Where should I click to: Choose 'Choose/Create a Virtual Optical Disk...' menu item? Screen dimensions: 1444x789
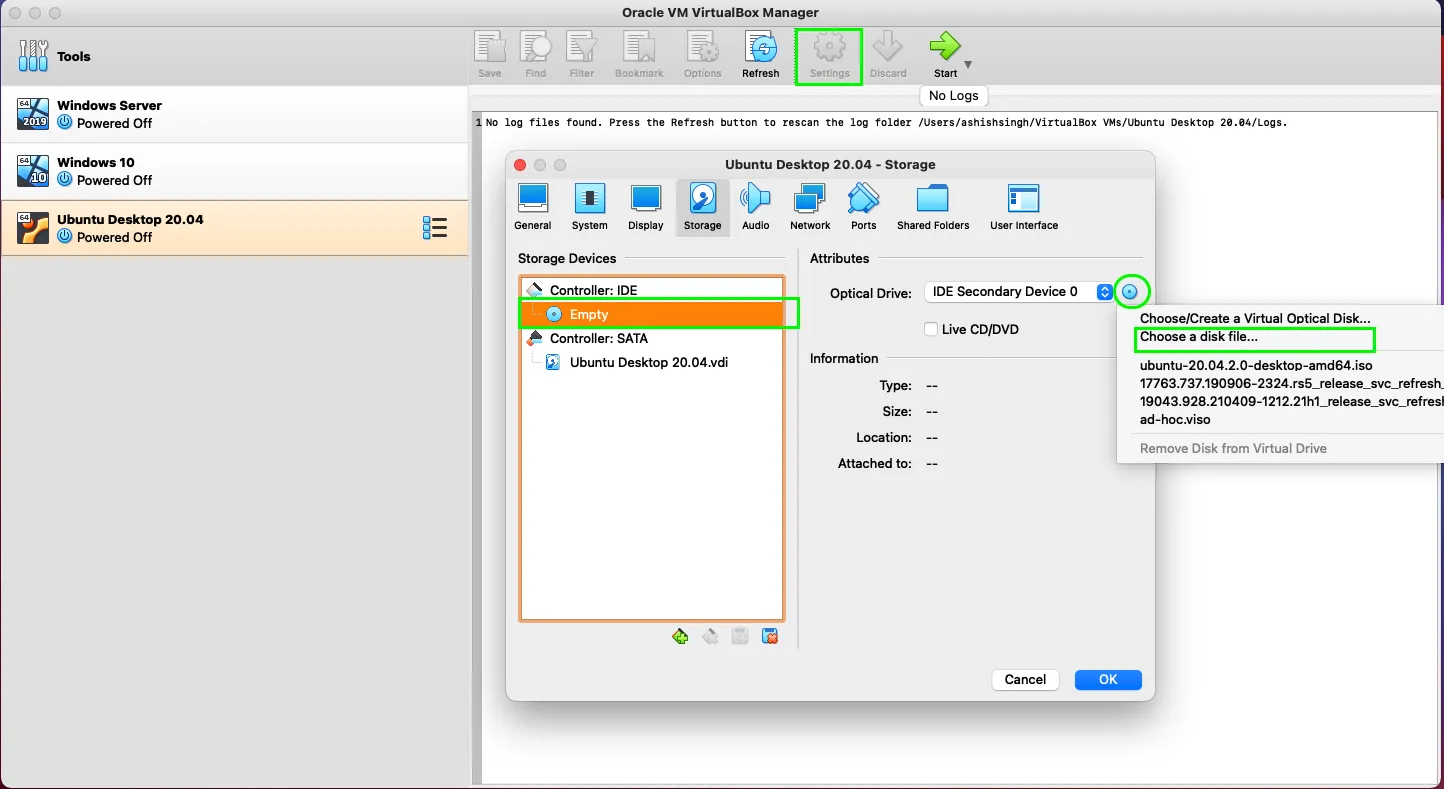[x=1255, y=318]
